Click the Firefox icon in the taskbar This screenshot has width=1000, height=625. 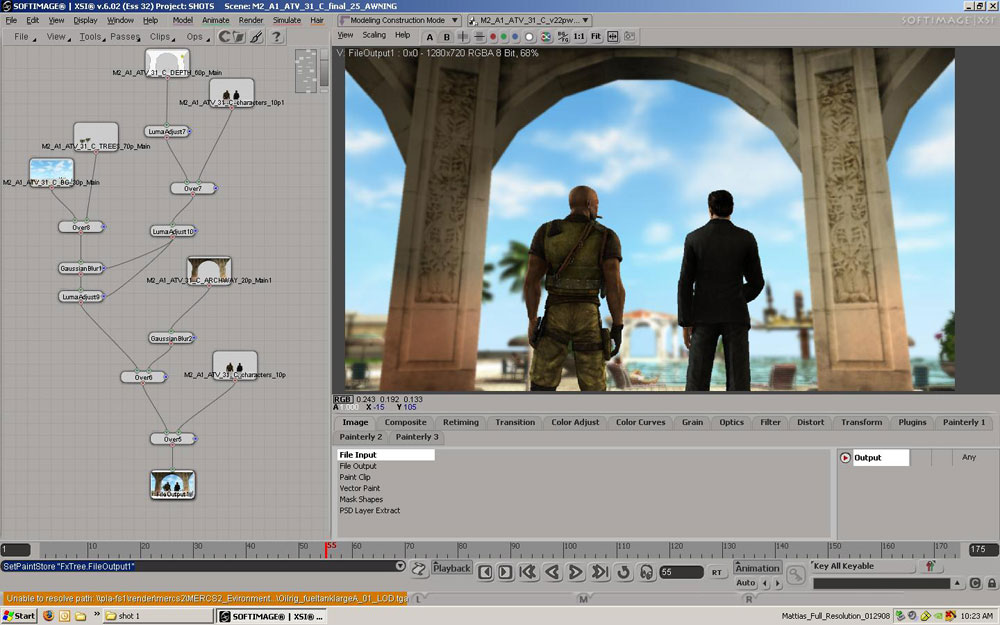48,616
